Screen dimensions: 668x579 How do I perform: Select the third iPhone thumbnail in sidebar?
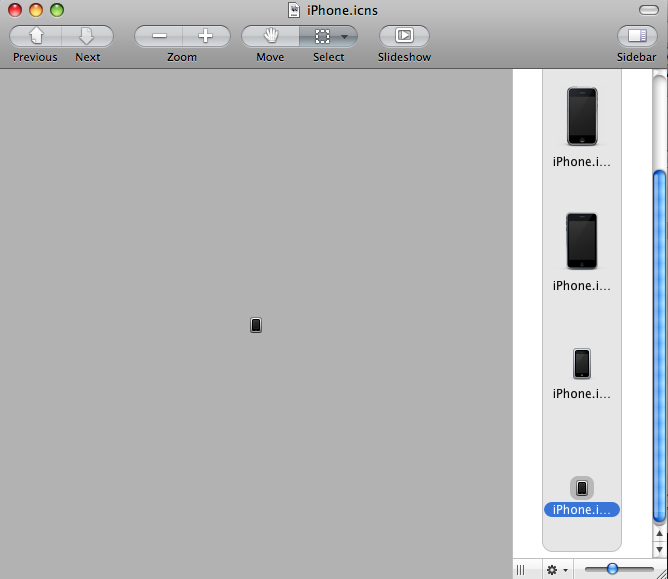pyautogui.click(x=582, y=363)
